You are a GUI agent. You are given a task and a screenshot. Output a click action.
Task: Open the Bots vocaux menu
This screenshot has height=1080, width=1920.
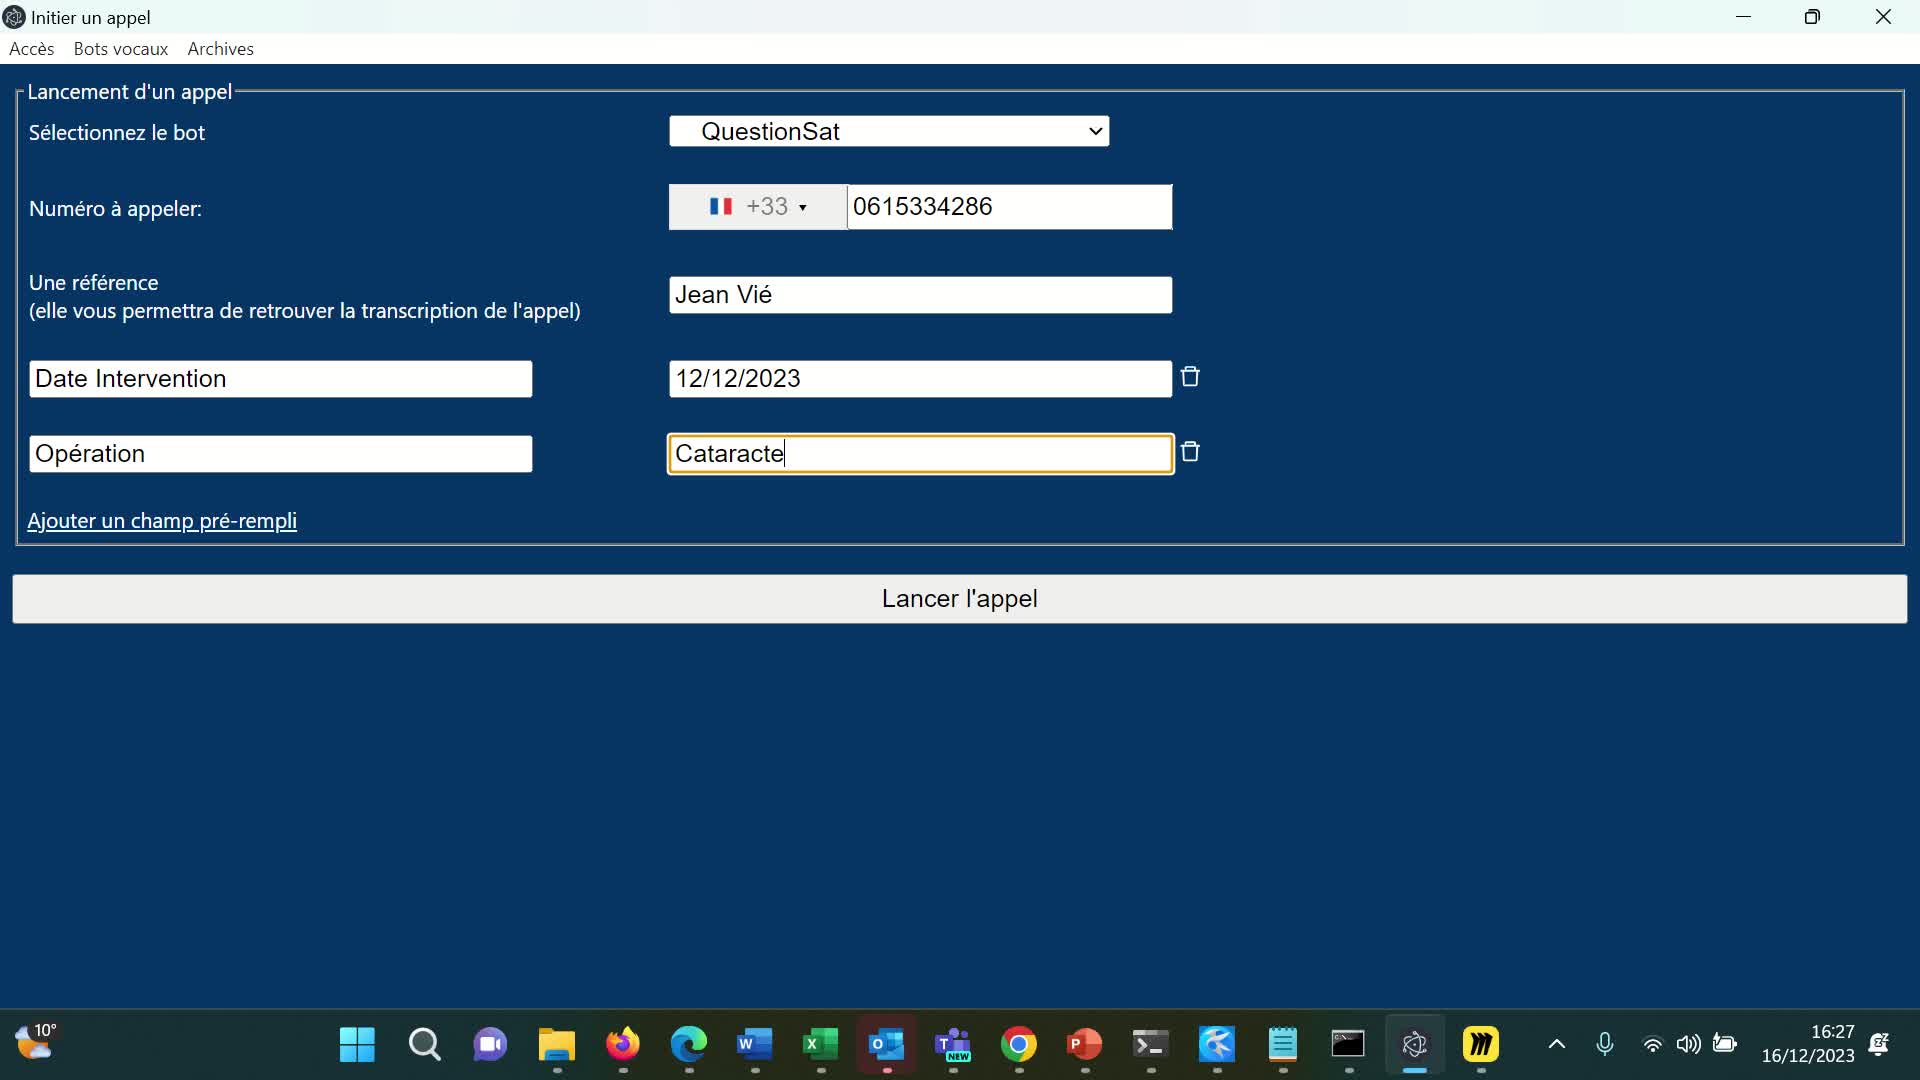[121, 49]
